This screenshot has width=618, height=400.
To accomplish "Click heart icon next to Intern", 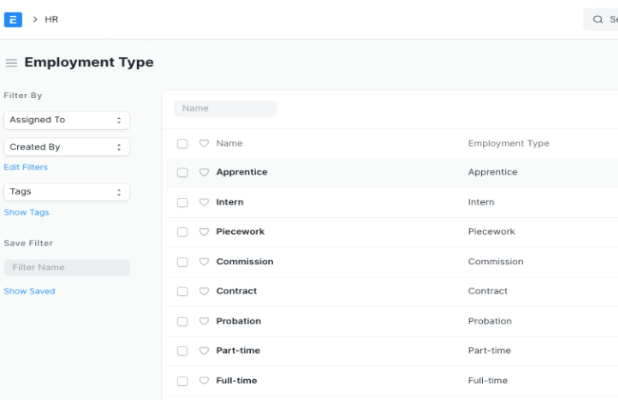I will pos(204,202).
